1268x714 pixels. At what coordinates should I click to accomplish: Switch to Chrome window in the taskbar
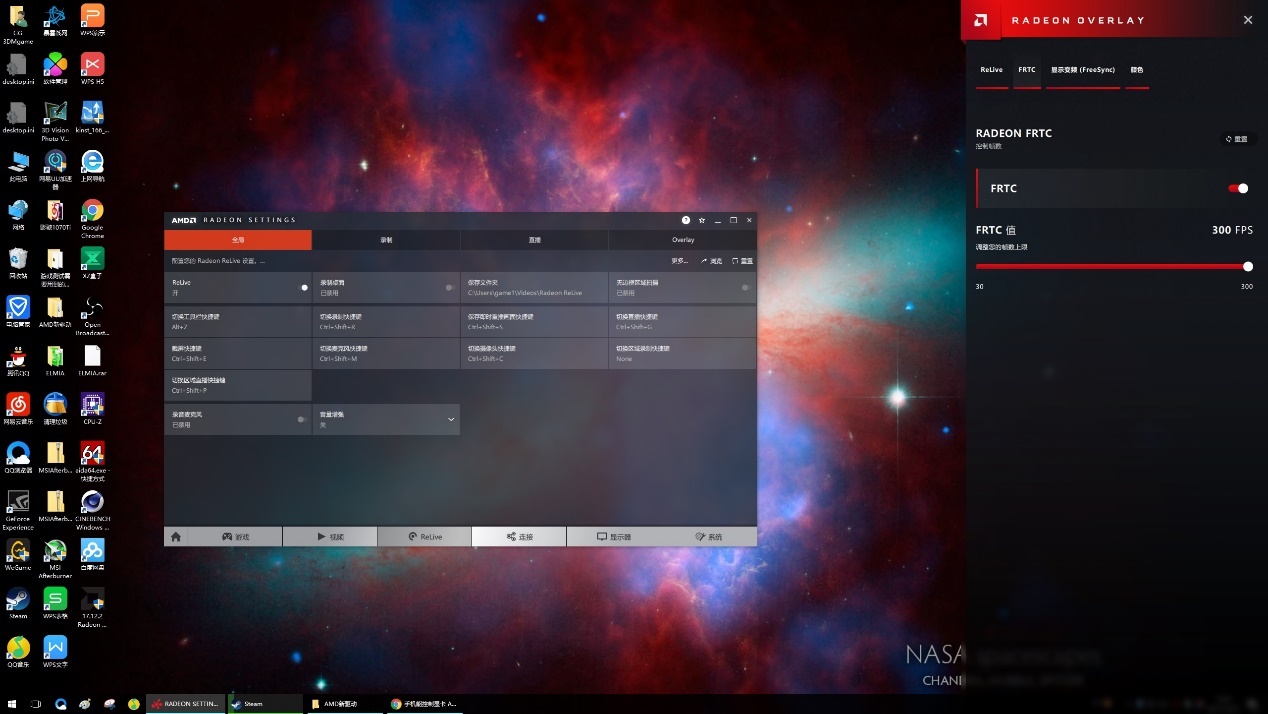click(x=425, y=704)
